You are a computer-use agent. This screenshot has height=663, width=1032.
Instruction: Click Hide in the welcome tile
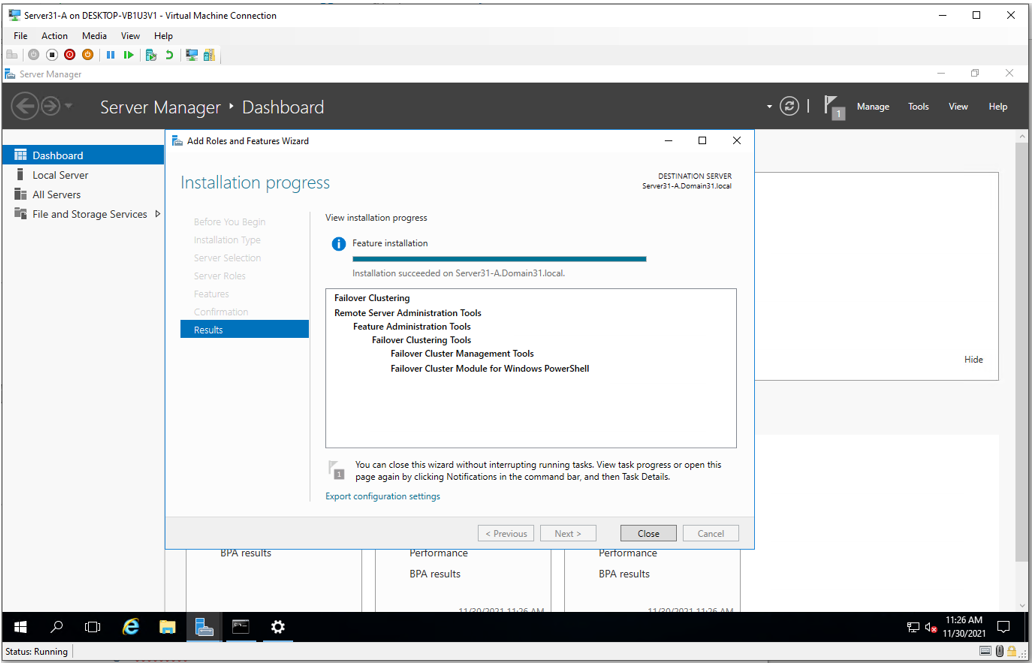(973, 359)
